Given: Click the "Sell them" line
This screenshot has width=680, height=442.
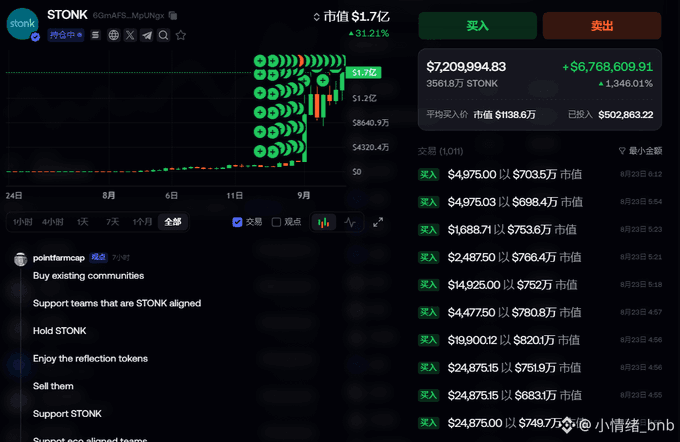Looking at the screenshot, I should coord(53,386).
